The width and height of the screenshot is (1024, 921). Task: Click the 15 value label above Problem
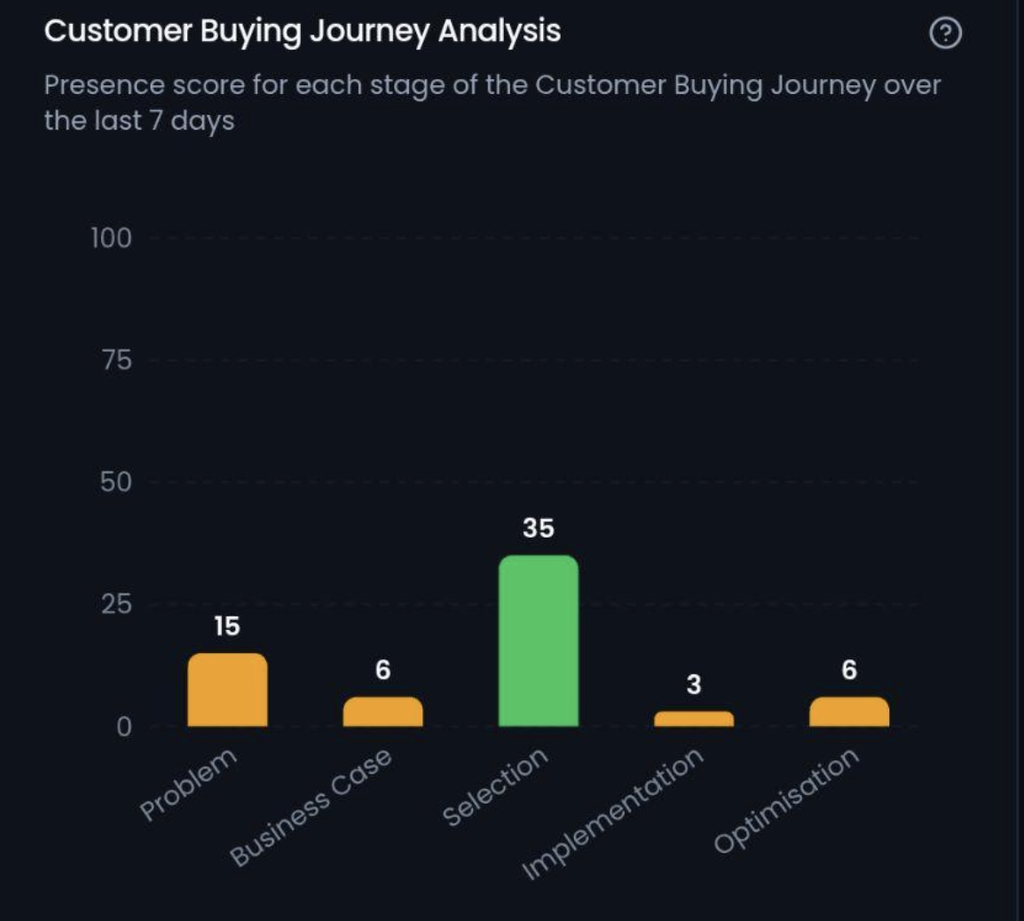point(227,626)
